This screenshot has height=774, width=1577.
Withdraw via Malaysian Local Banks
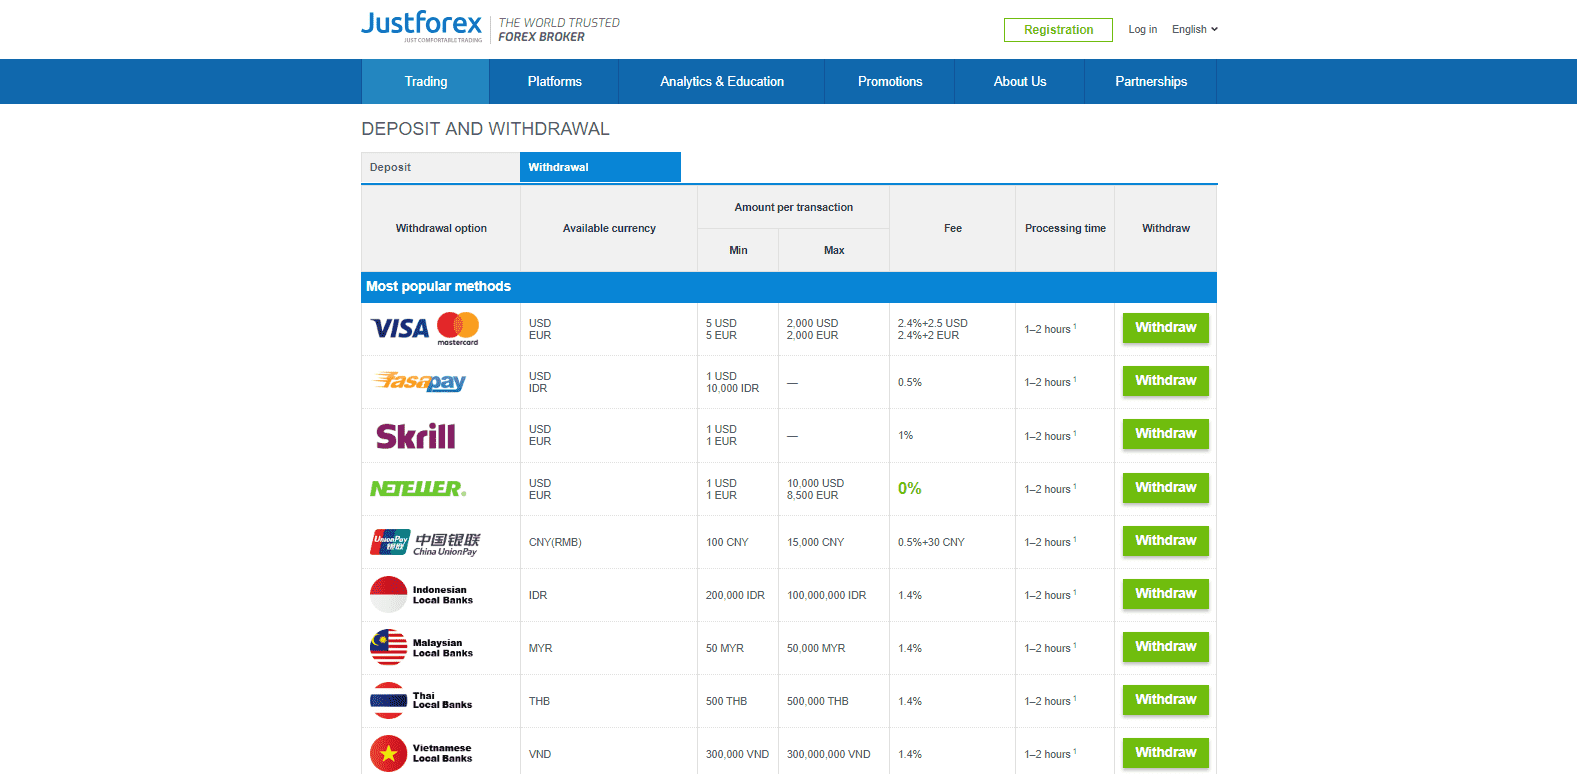click(x=1166, y=647)
